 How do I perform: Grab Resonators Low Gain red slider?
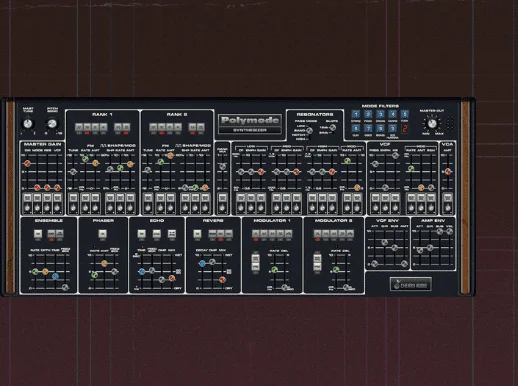(261, 172)
